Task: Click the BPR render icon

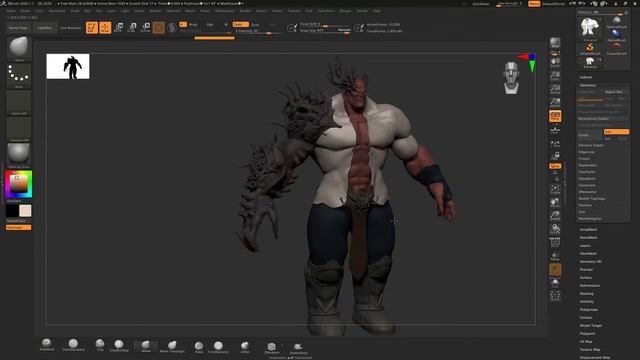Action: point(555,43)
